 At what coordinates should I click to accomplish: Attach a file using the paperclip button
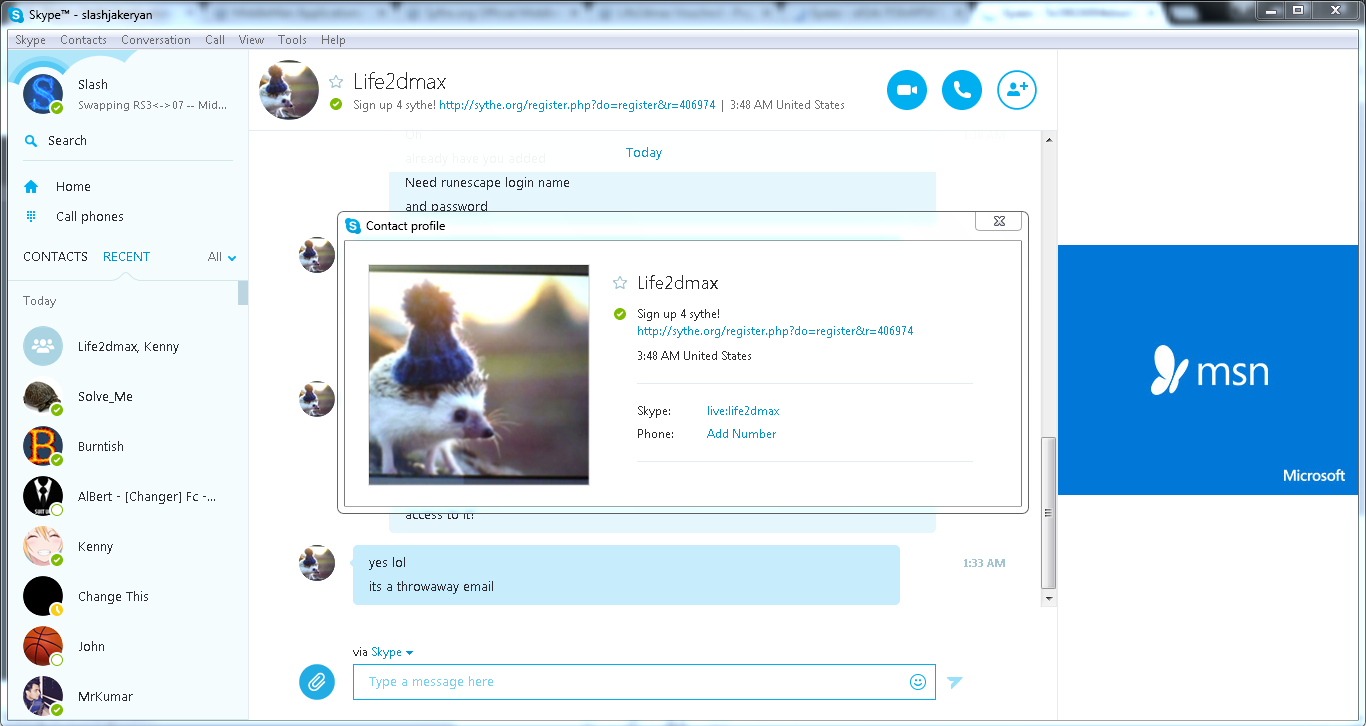316,682
